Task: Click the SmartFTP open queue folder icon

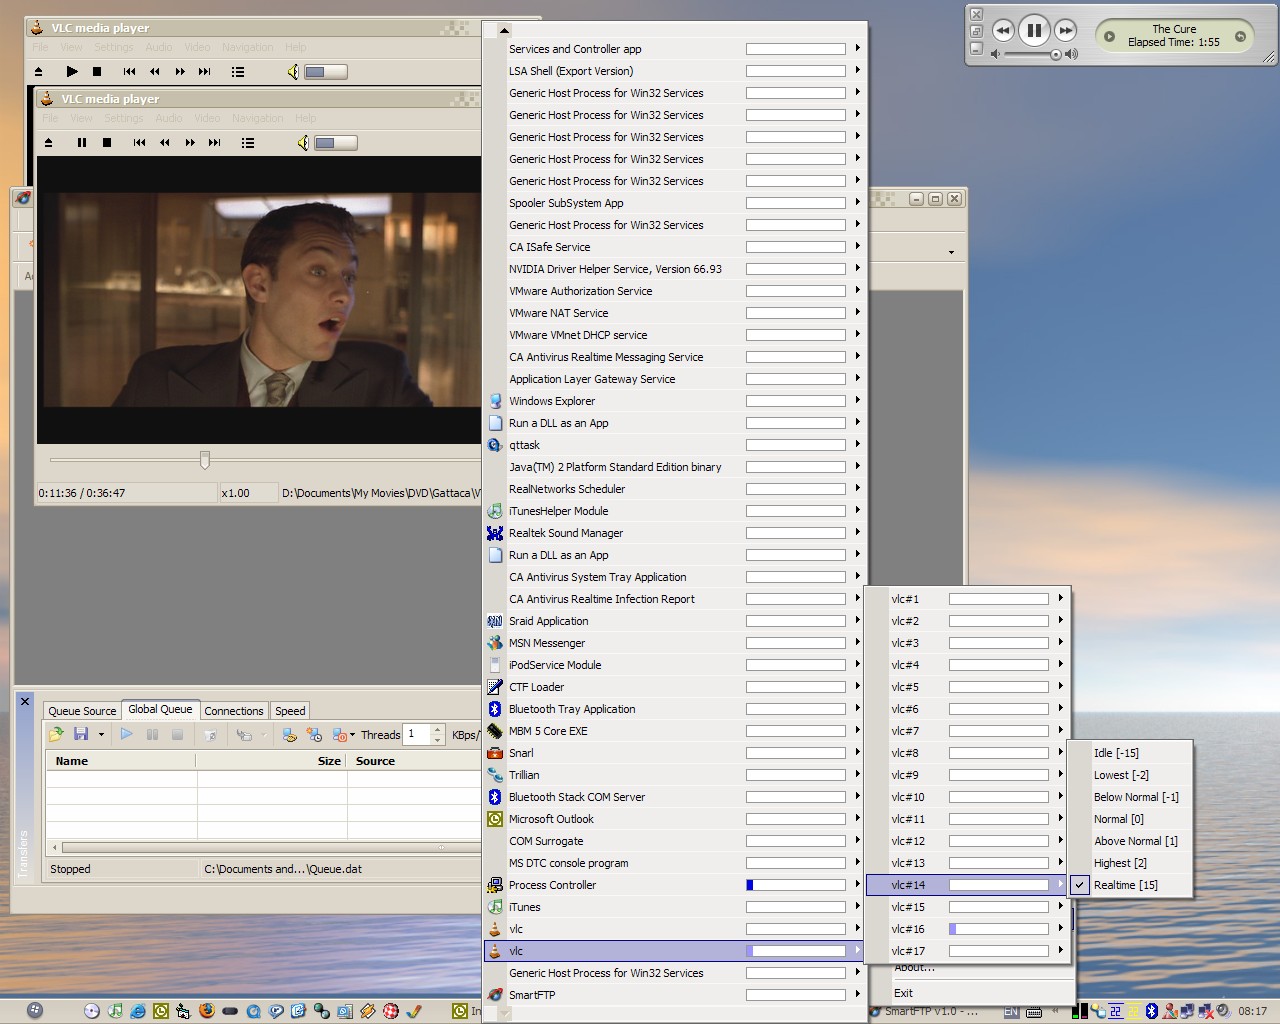Action: (x=56, y=734)
